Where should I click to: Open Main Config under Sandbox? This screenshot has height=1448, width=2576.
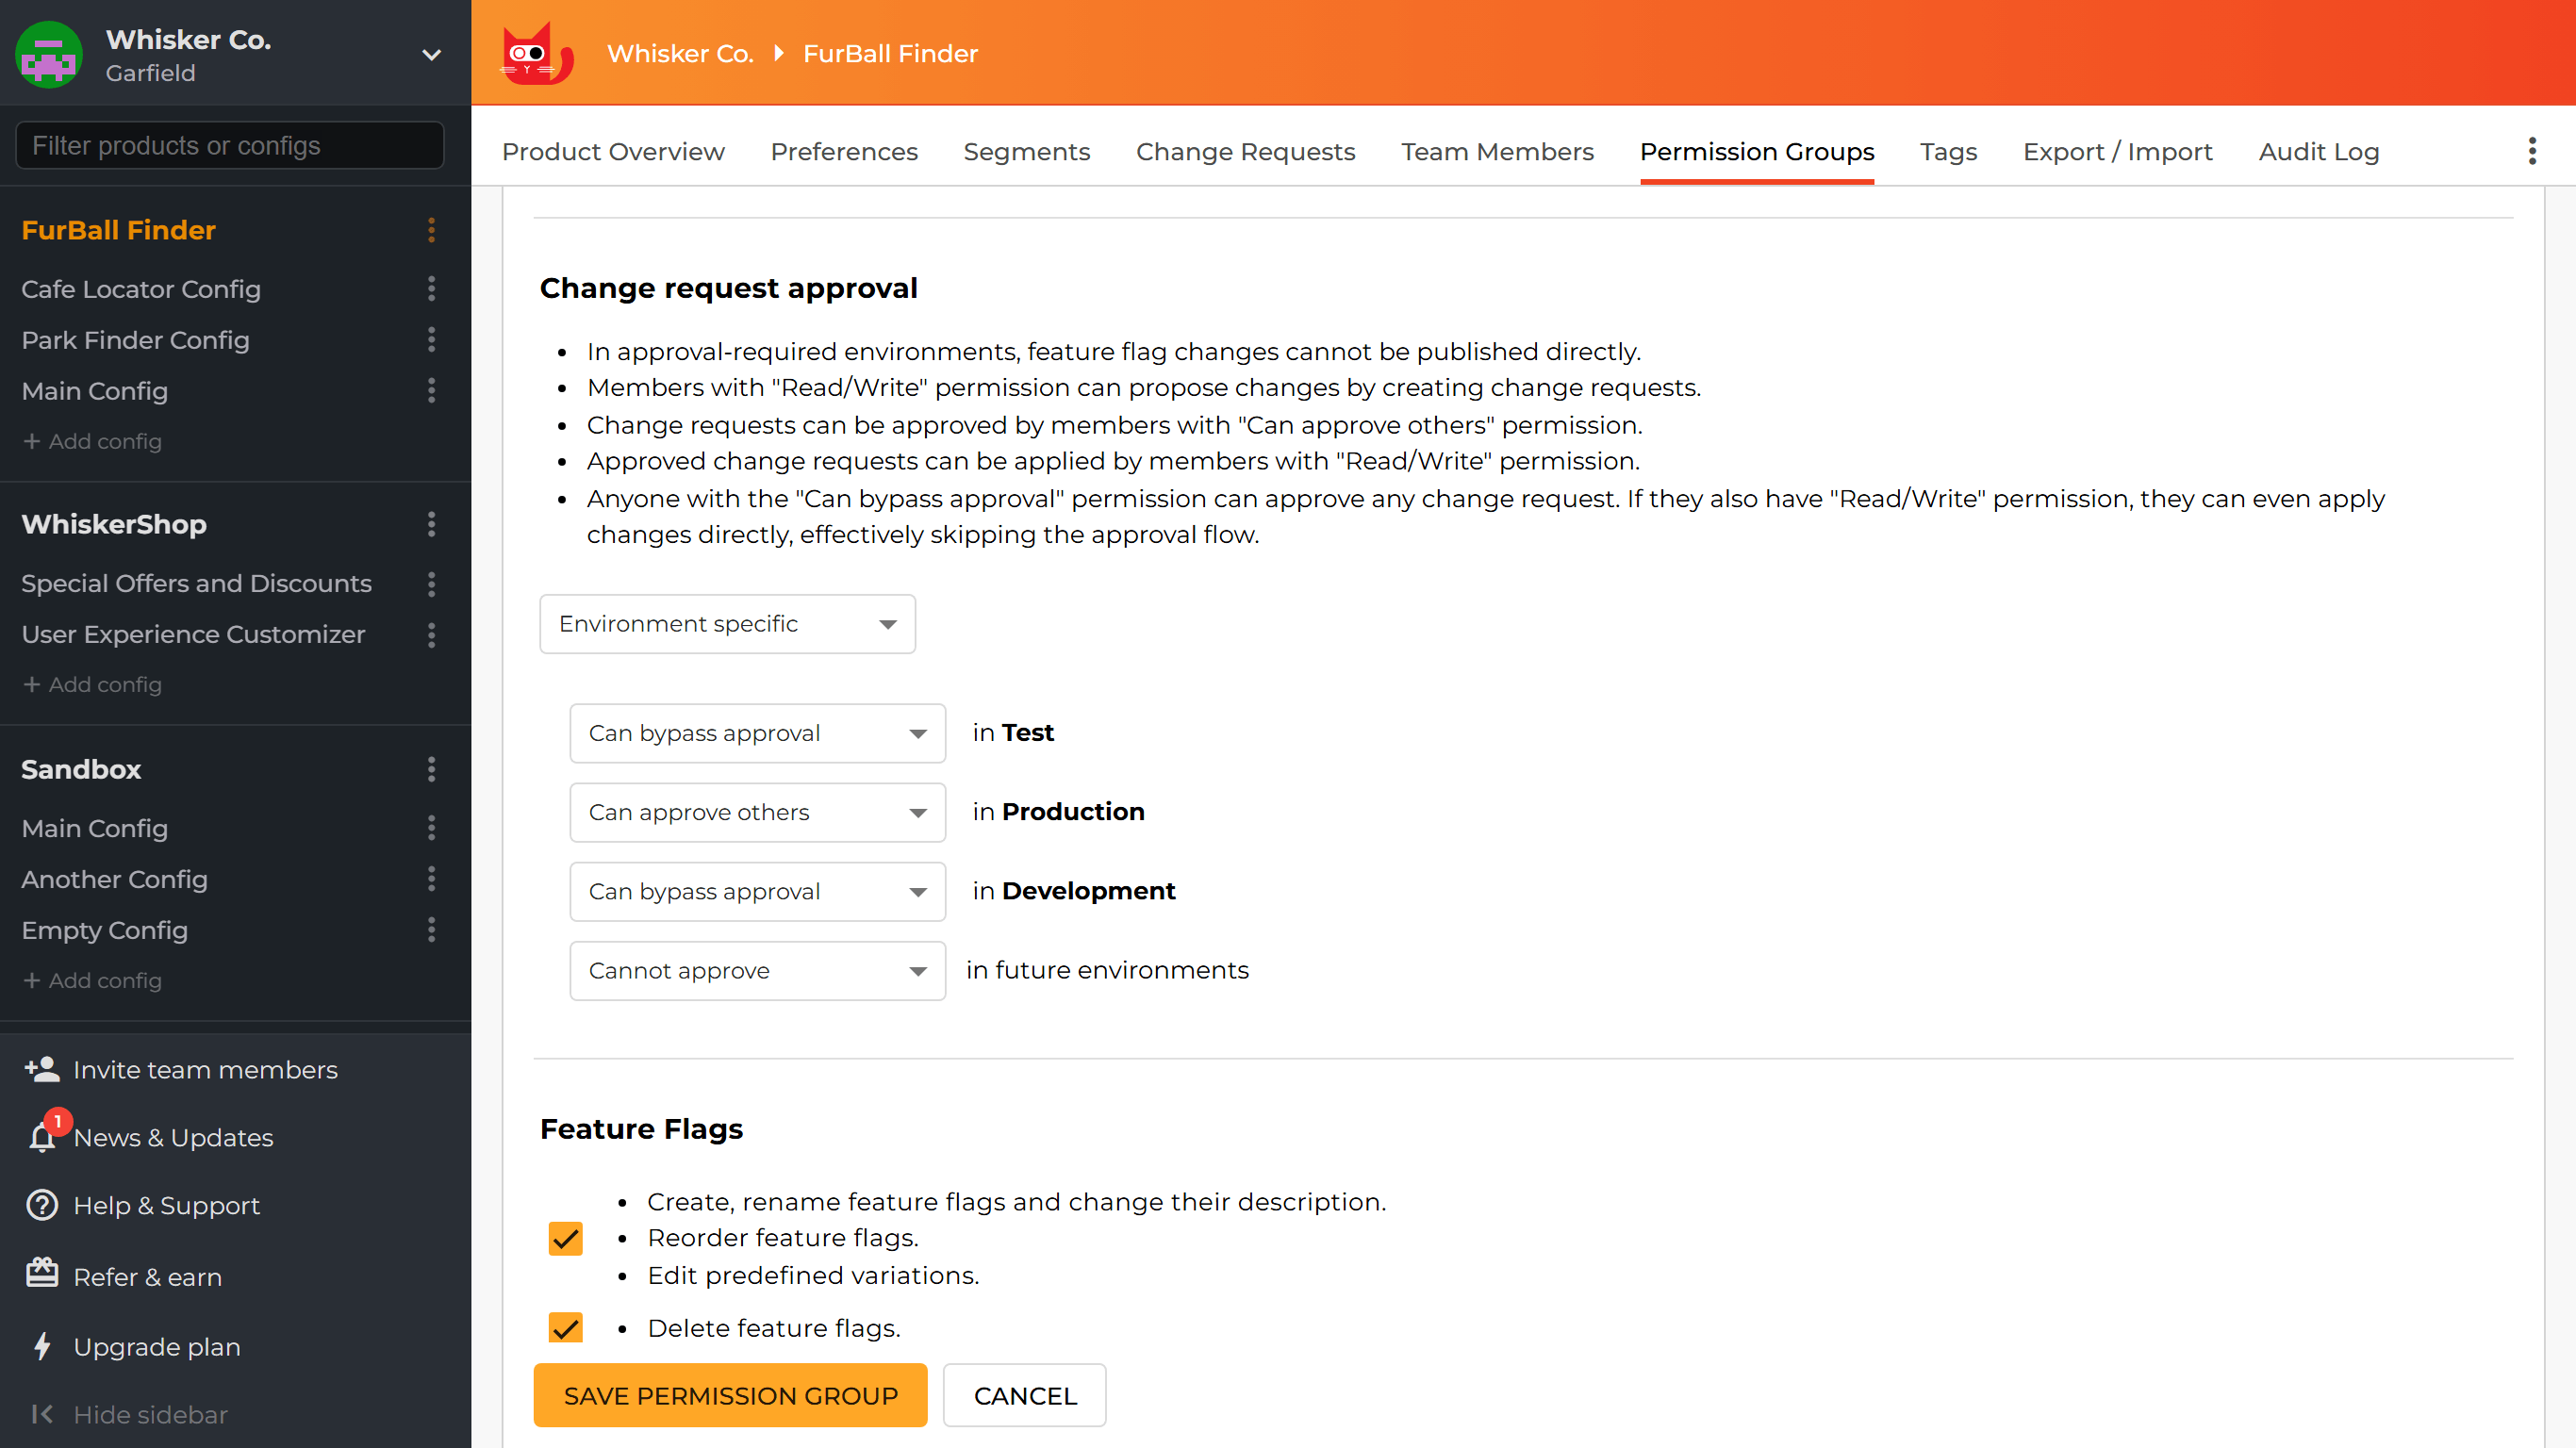pyautogui.click(x=95, y=828)
